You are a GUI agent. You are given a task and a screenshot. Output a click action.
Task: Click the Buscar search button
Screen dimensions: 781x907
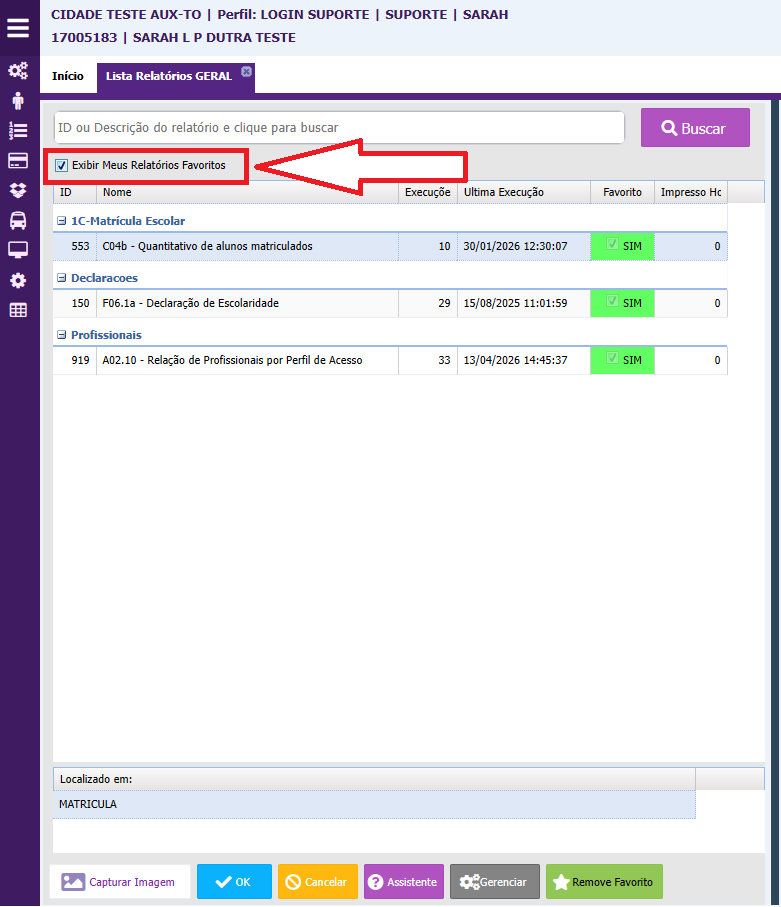point(695,128)
